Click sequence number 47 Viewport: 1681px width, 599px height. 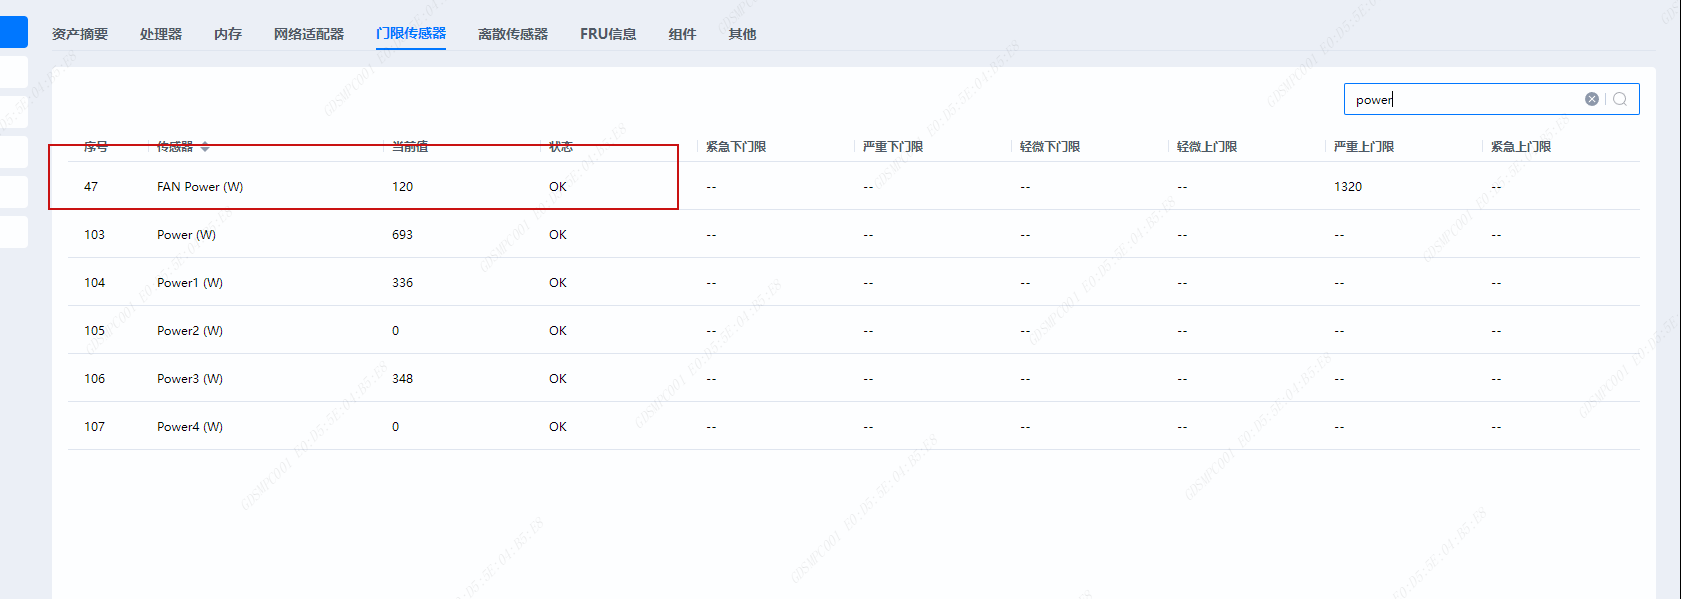click(91, 187)
